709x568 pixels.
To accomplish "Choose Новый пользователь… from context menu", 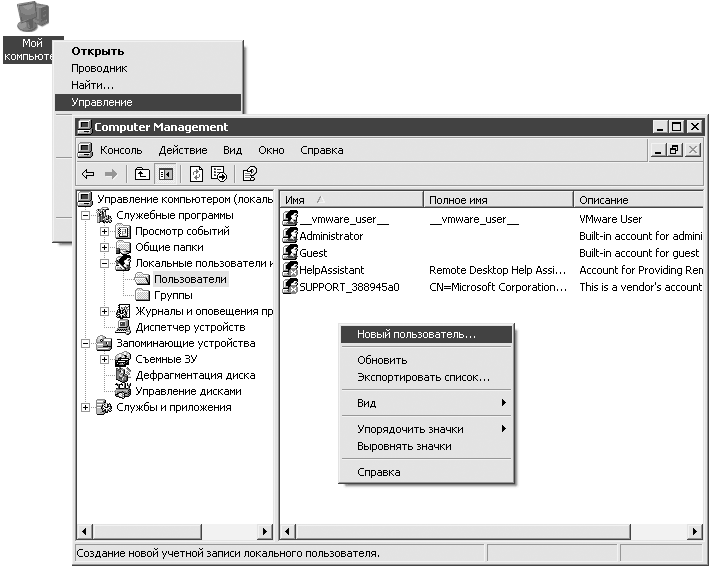I will pyautogui.click(x=426, y=334).
